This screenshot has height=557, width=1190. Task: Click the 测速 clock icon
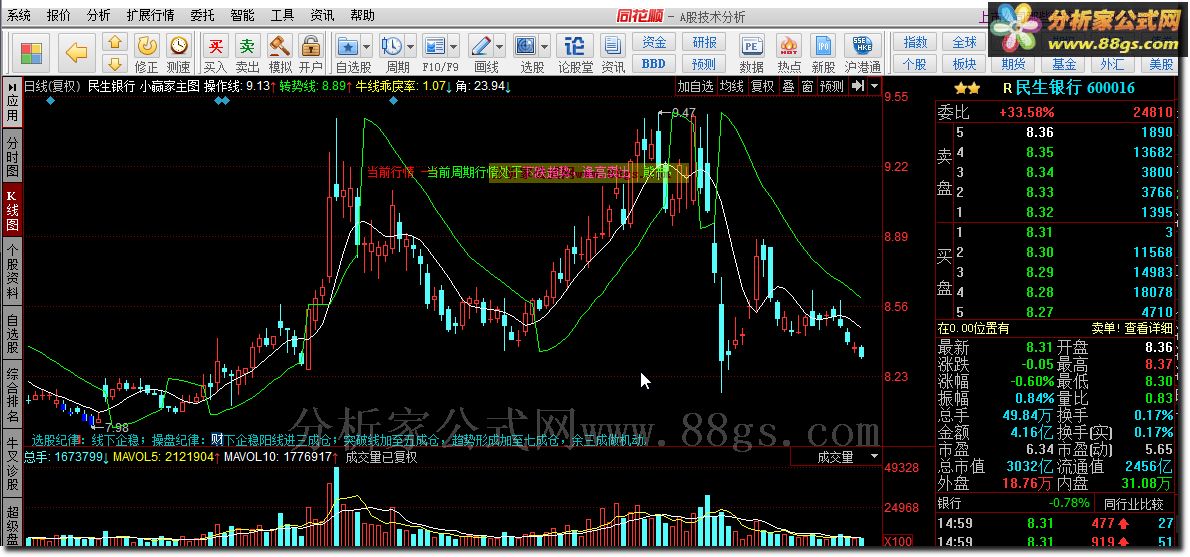(x=179, y=46)
